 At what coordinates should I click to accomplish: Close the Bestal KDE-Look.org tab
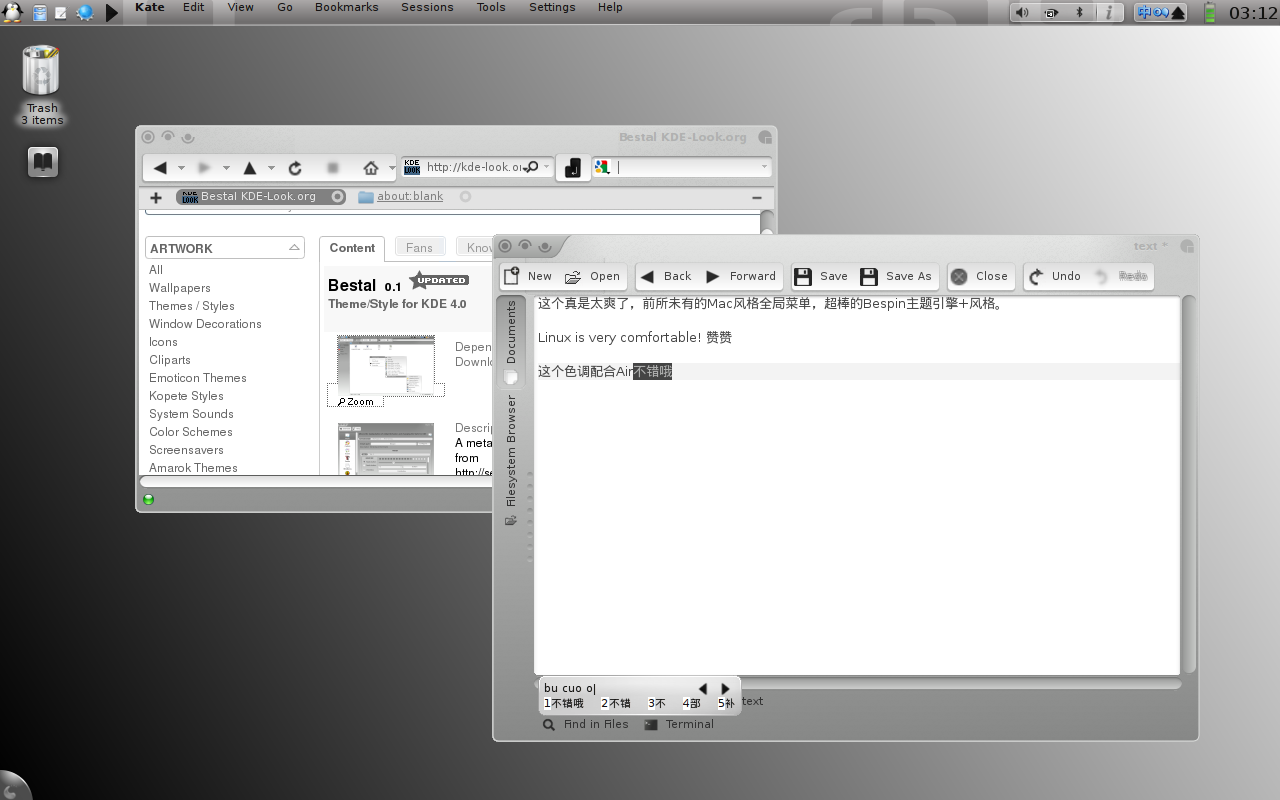click(x=338, y=197)
